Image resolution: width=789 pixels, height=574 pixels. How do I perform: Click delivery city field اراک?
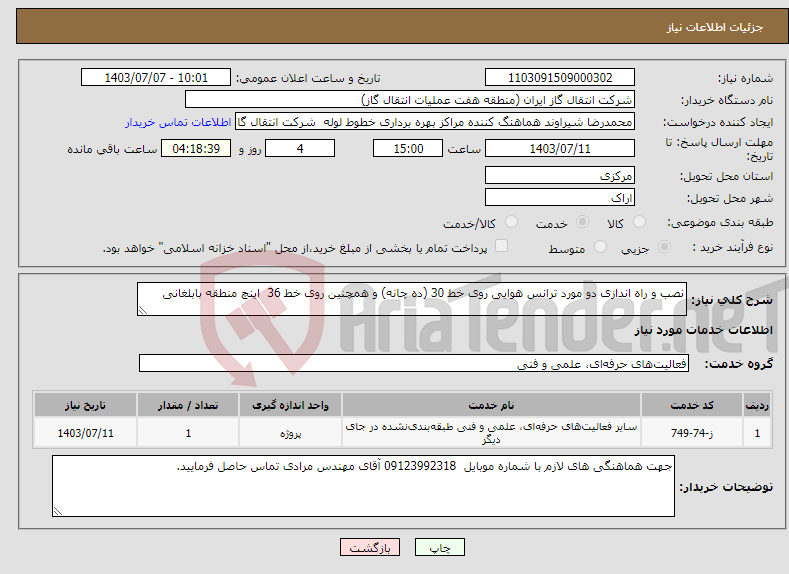560,197
